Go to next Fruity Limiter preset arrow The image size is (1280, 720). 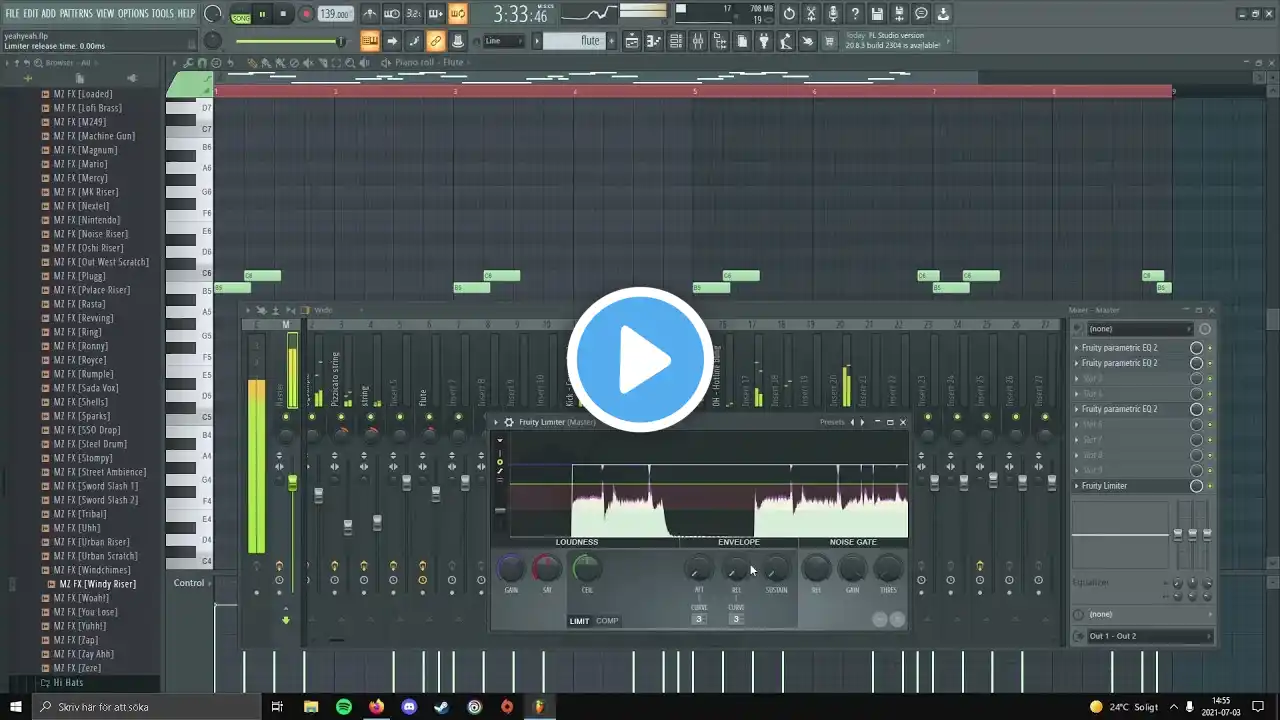(864, 422)
